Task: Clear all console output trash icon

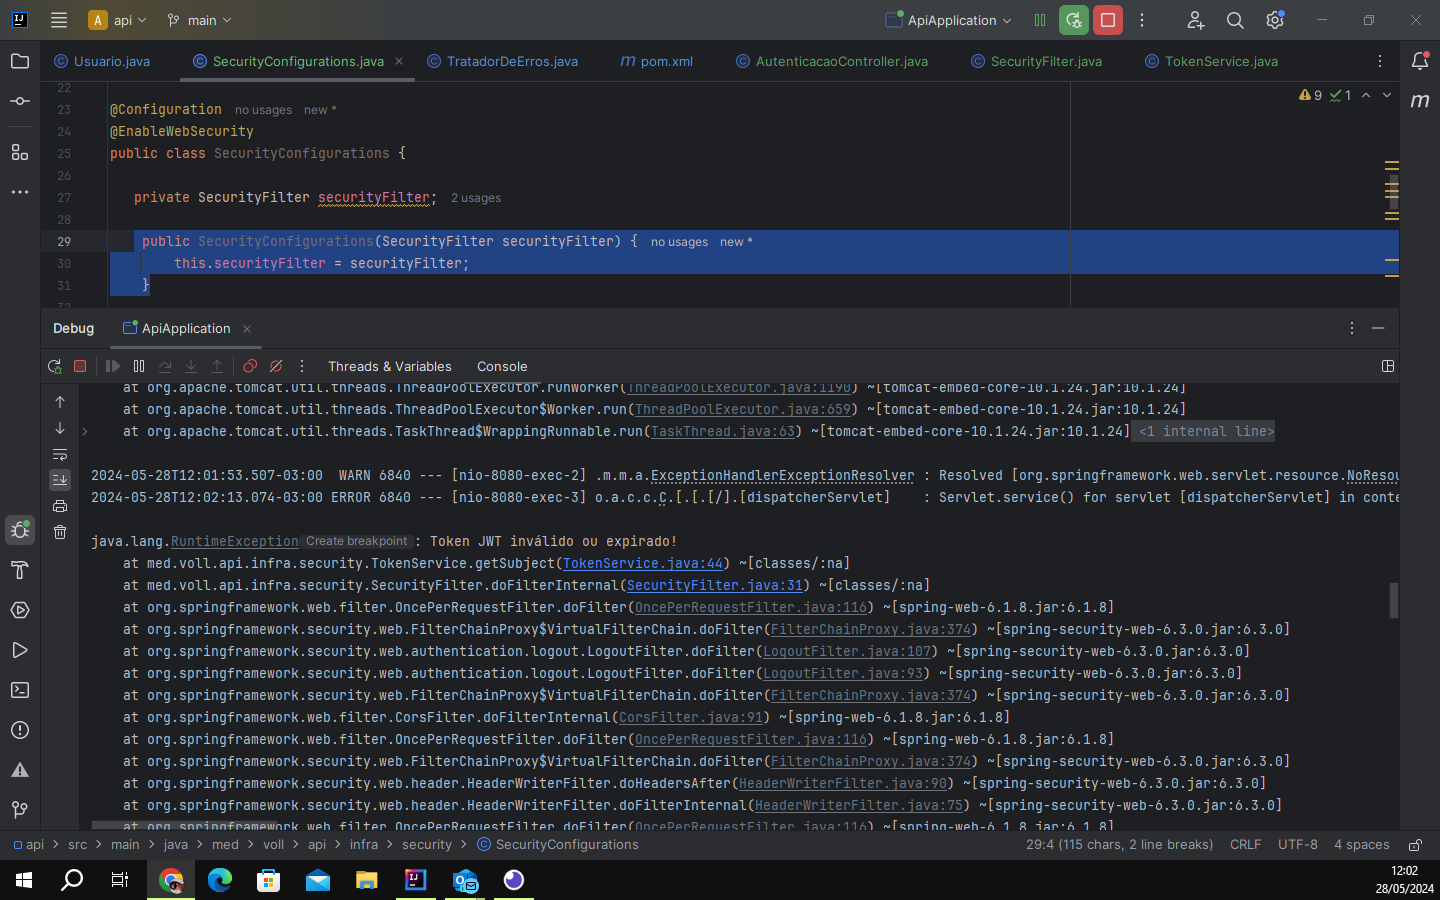Action: tap(60, 532)
